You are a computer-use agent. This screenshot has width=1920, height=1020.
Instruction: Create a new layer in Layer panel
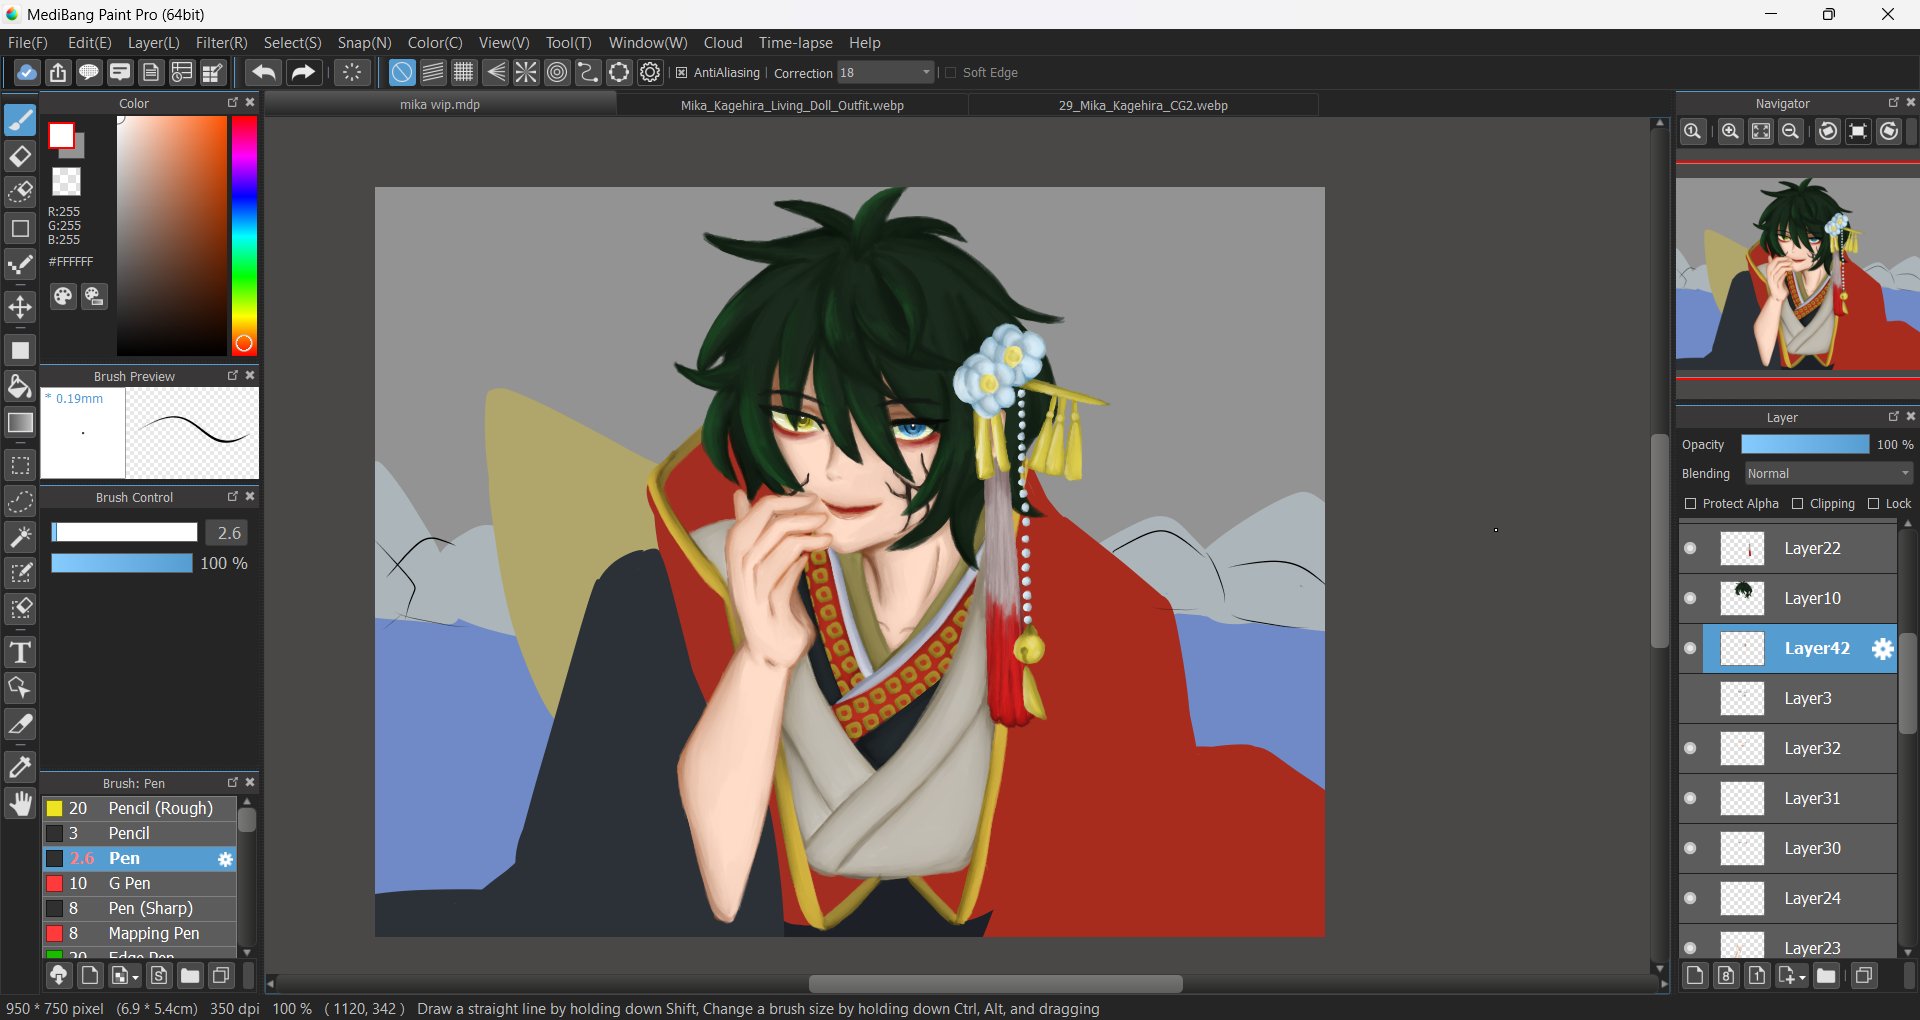click(x=1695, y=976)
